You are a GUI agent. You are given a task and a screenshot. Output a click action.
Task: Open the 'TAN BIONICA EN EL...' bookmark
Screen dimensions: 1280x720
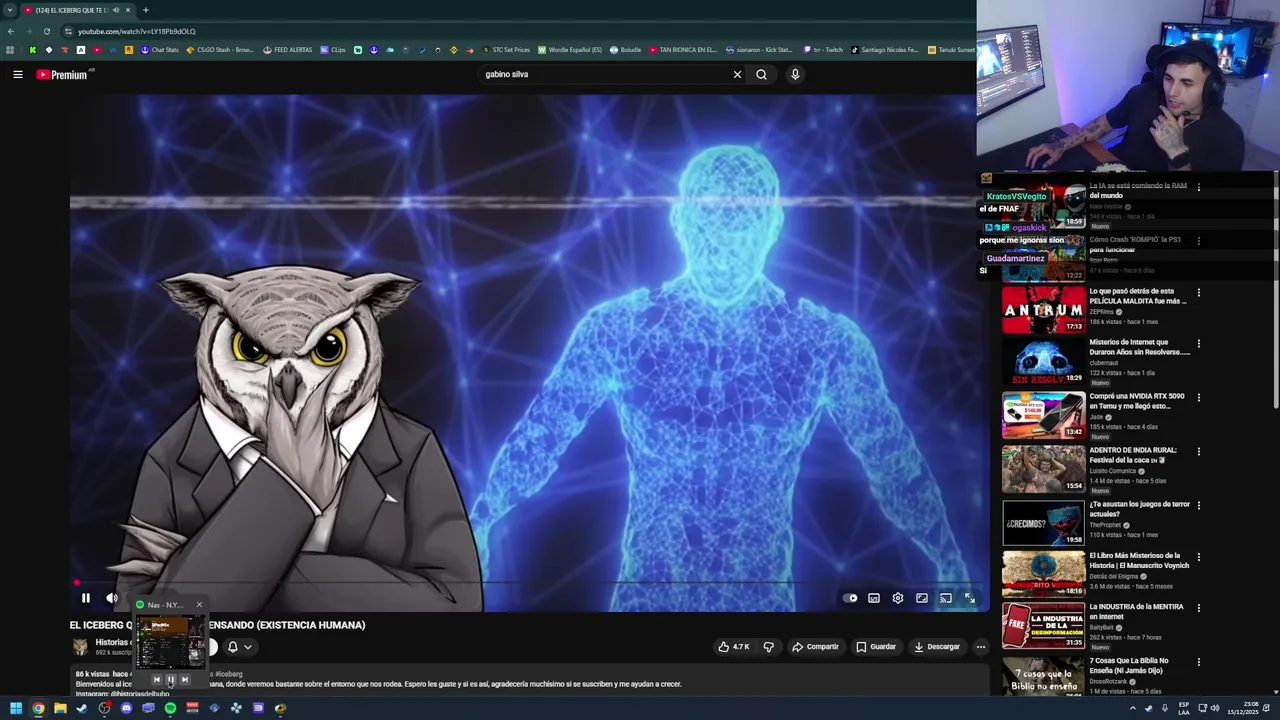click(x=683, y=50)
